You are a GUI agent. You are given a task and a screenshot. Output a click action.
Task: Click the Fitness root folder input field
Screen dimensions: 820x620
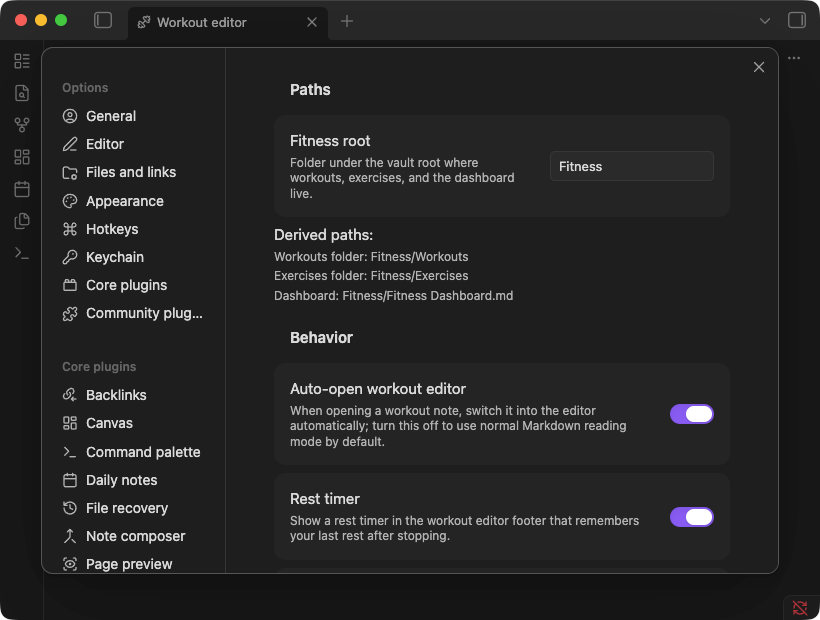pyautogui.click(x=632, y=166)
